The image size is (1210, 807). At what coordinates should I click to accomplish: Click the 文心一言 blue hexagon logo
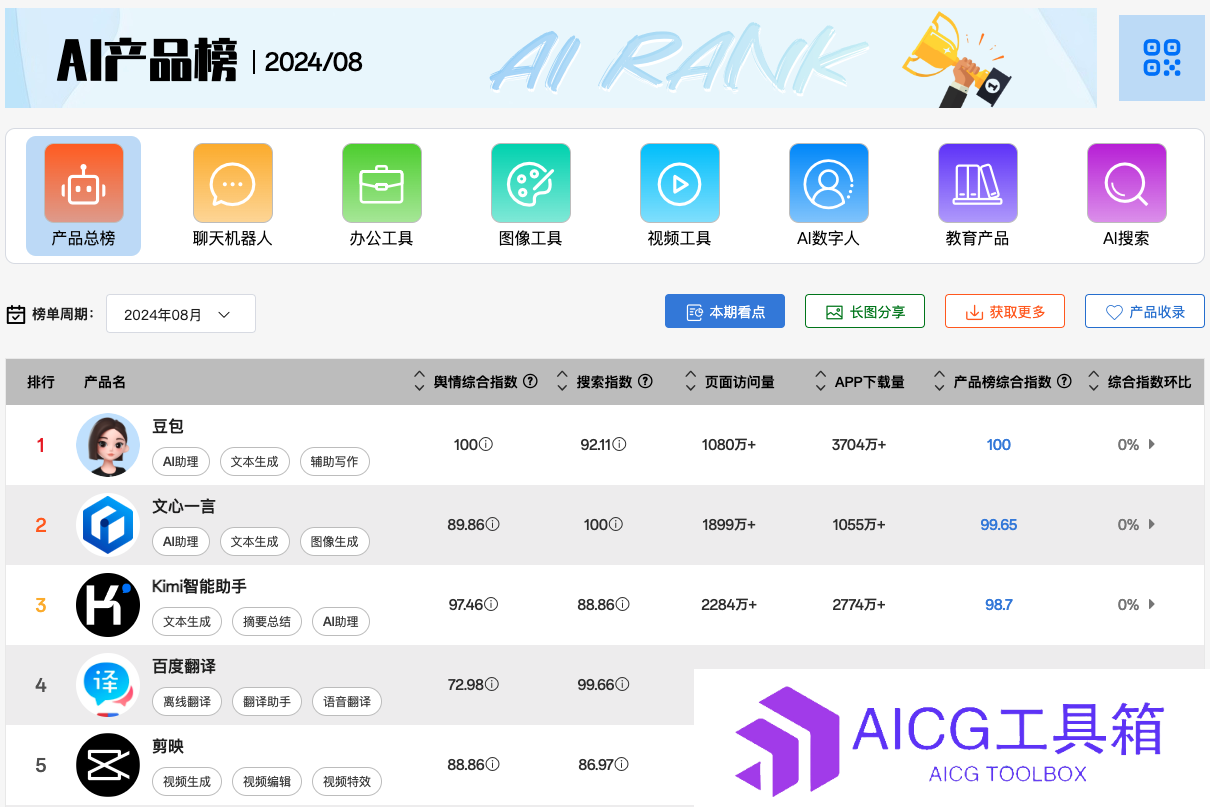108,525
